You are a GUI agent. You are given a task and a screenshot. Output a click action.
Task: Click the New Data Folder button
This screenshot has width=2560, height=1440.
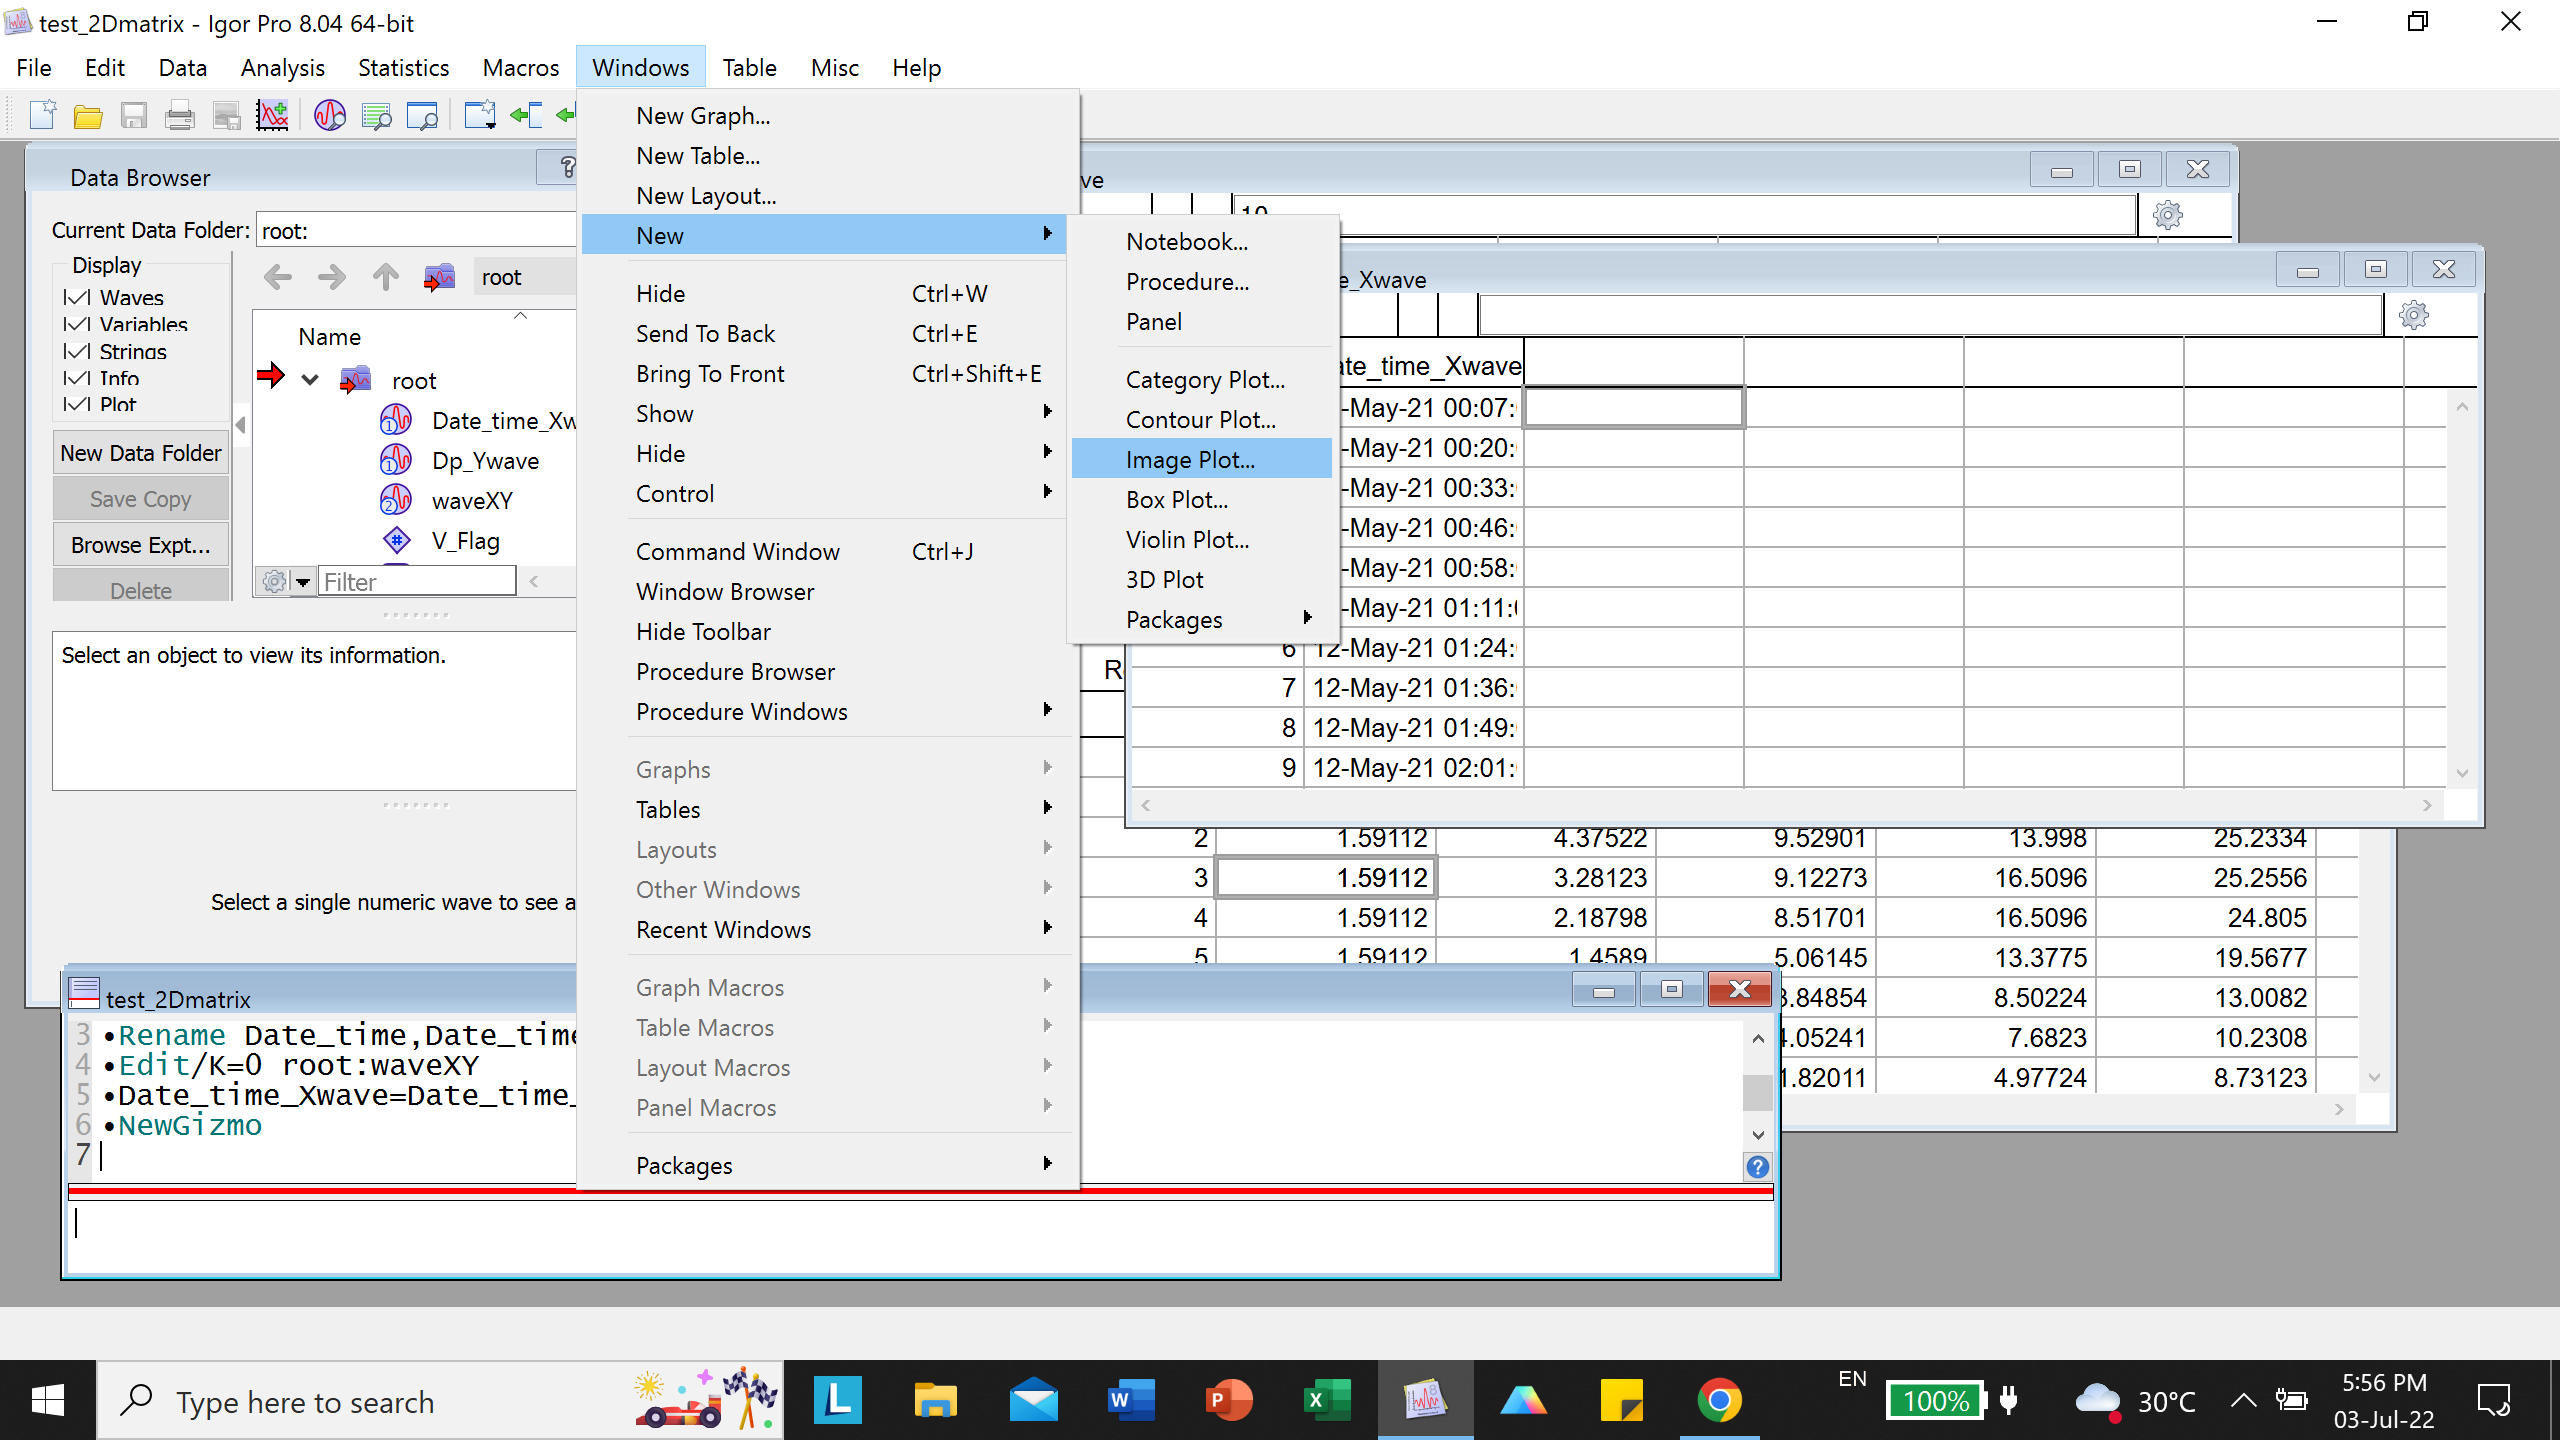click(x=140, y=452)
